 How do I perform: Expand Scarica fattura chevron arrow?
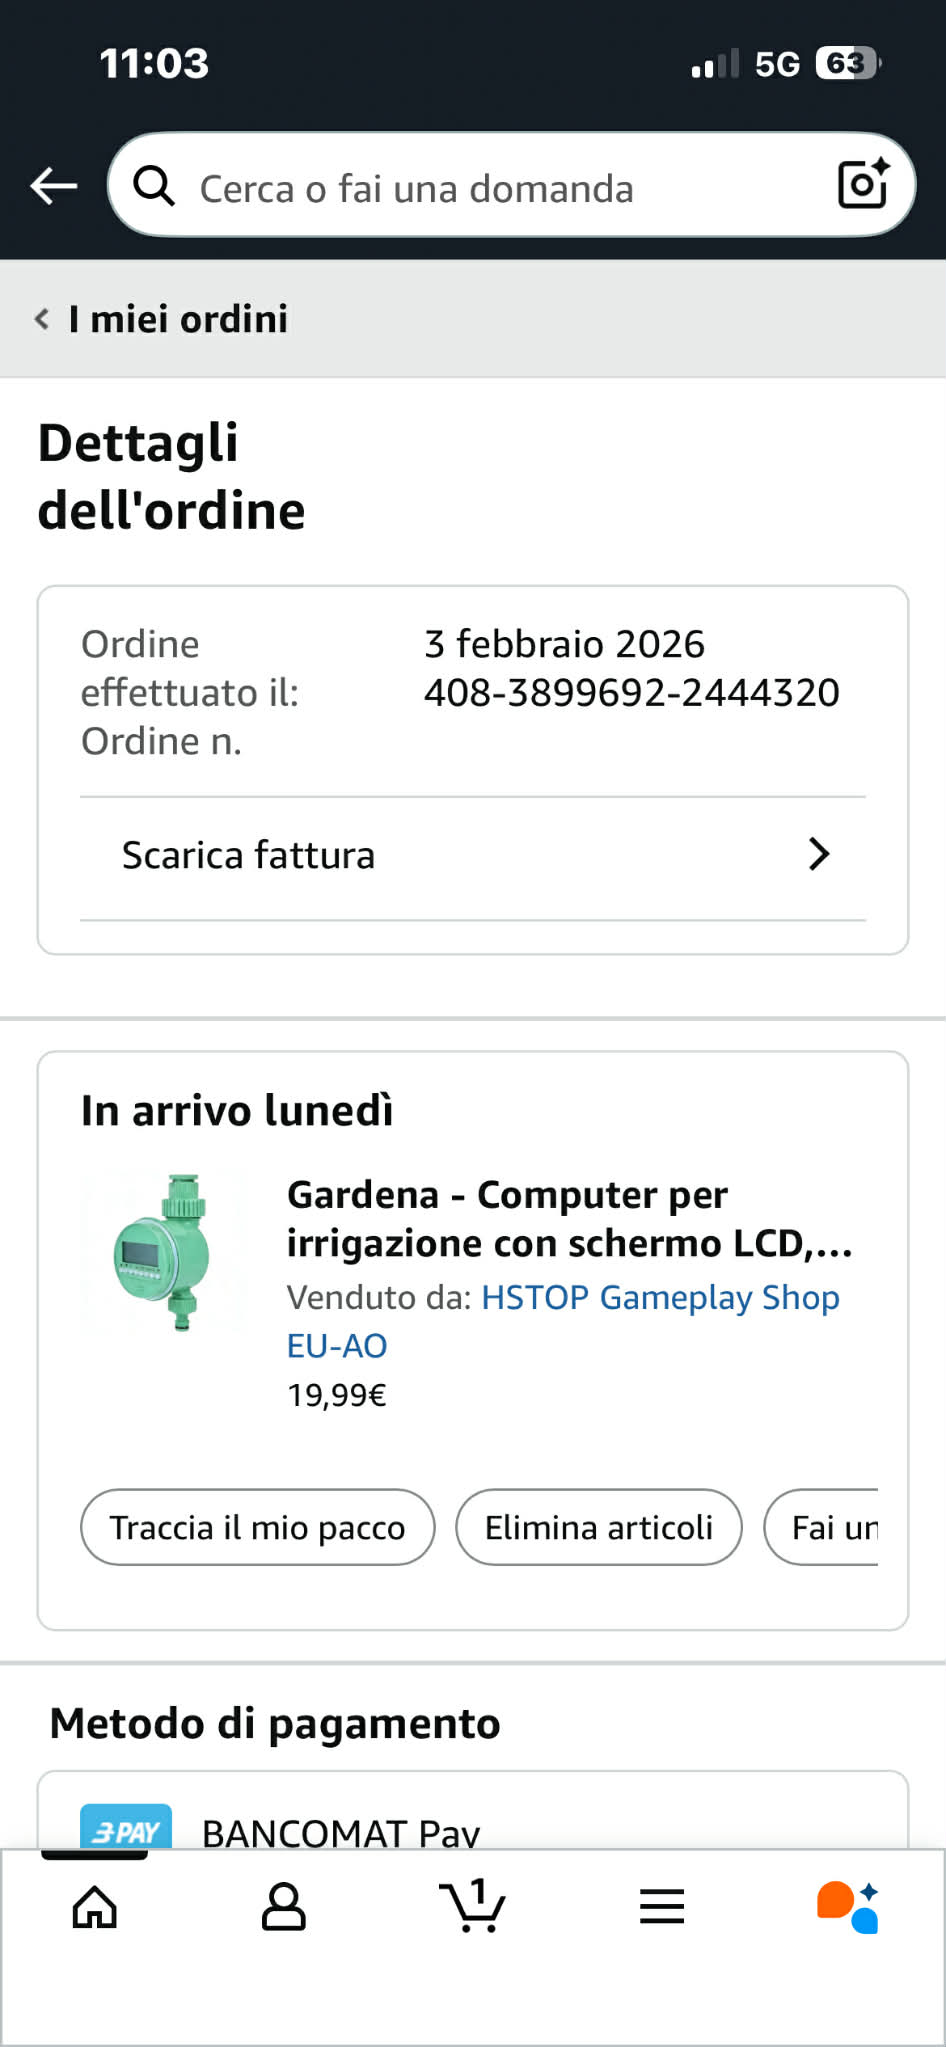819,854
